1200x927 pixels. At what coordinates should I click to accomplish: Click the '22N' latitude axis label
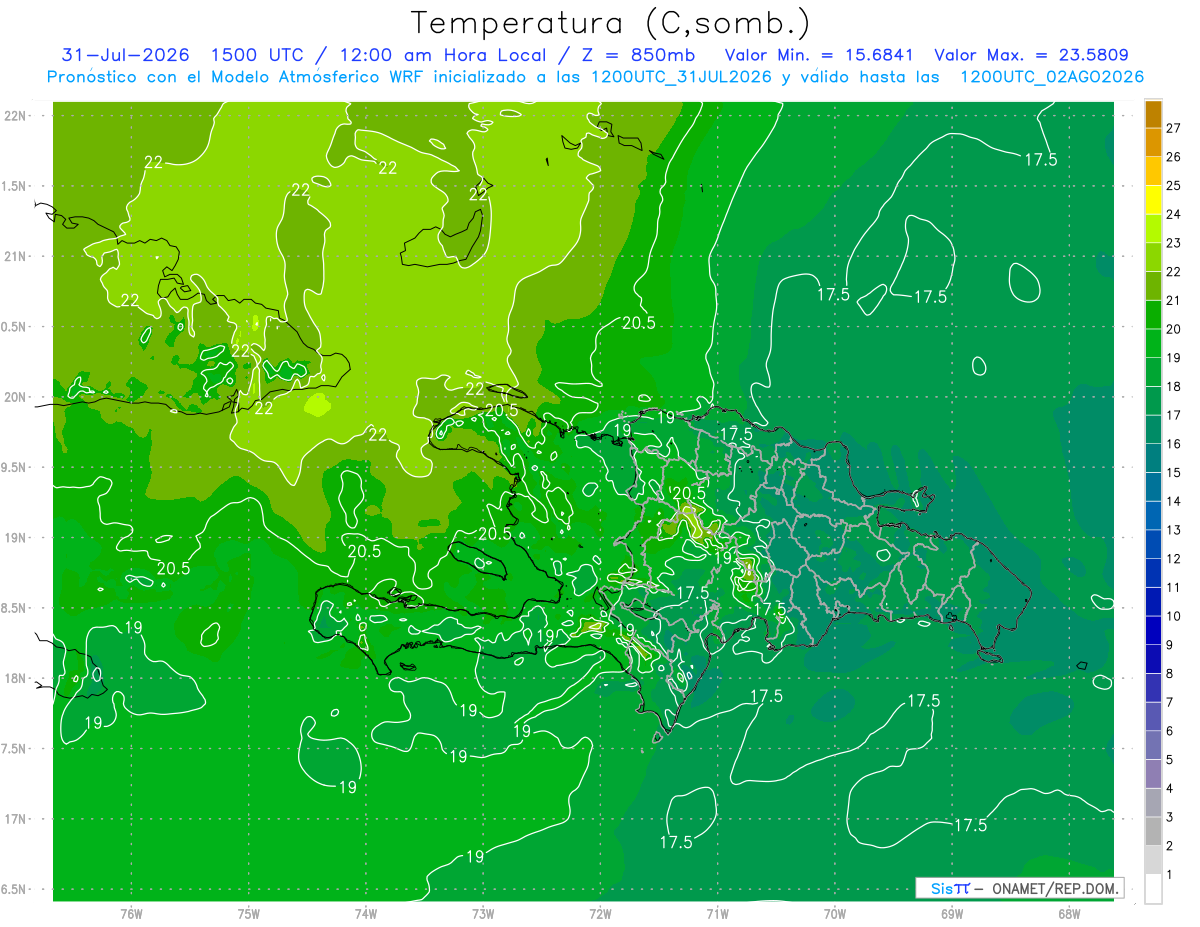[x=14, y=115]
